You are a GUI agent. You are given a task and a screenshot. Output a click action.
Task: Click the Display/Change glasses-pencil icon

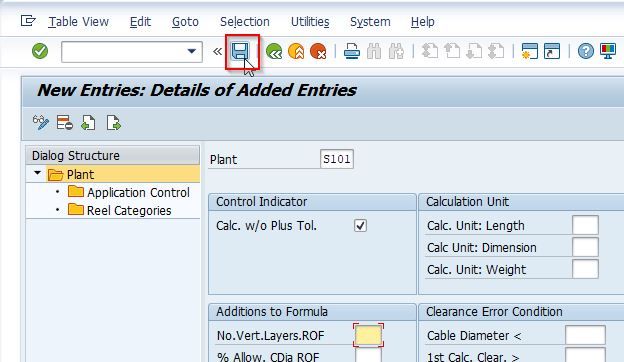tap(41, 123)
